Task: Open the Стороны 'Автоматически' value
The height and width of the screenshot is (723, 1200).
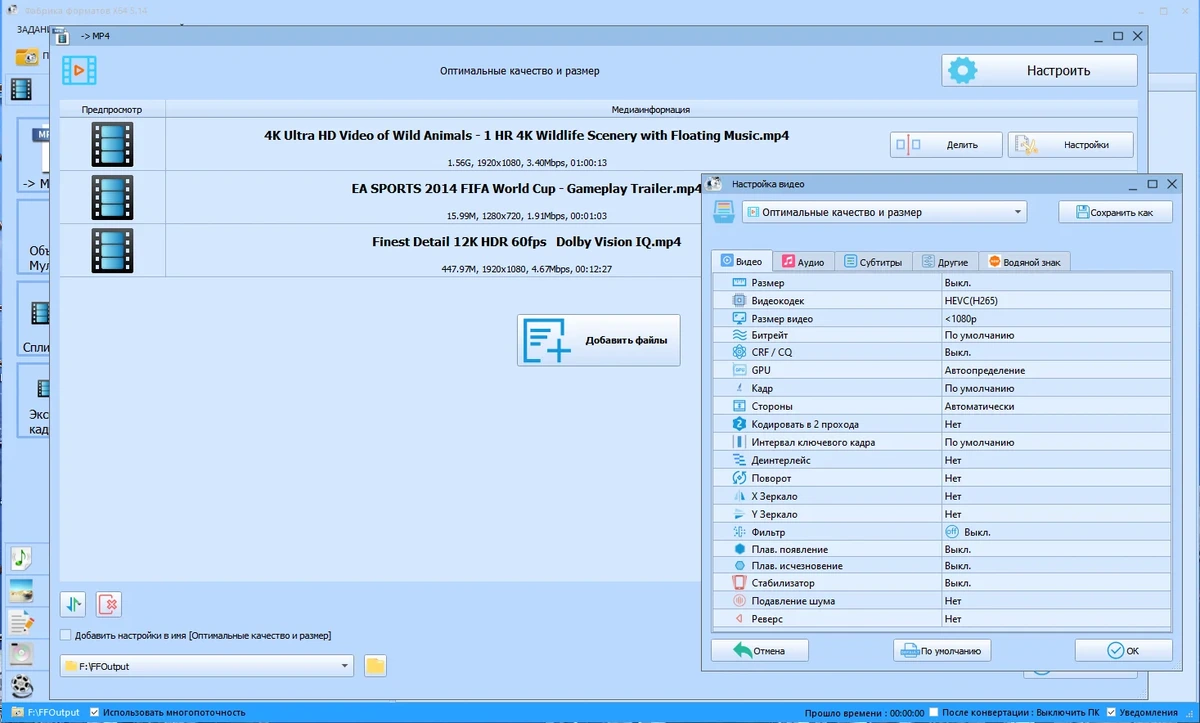Action: click(1056, 406)
